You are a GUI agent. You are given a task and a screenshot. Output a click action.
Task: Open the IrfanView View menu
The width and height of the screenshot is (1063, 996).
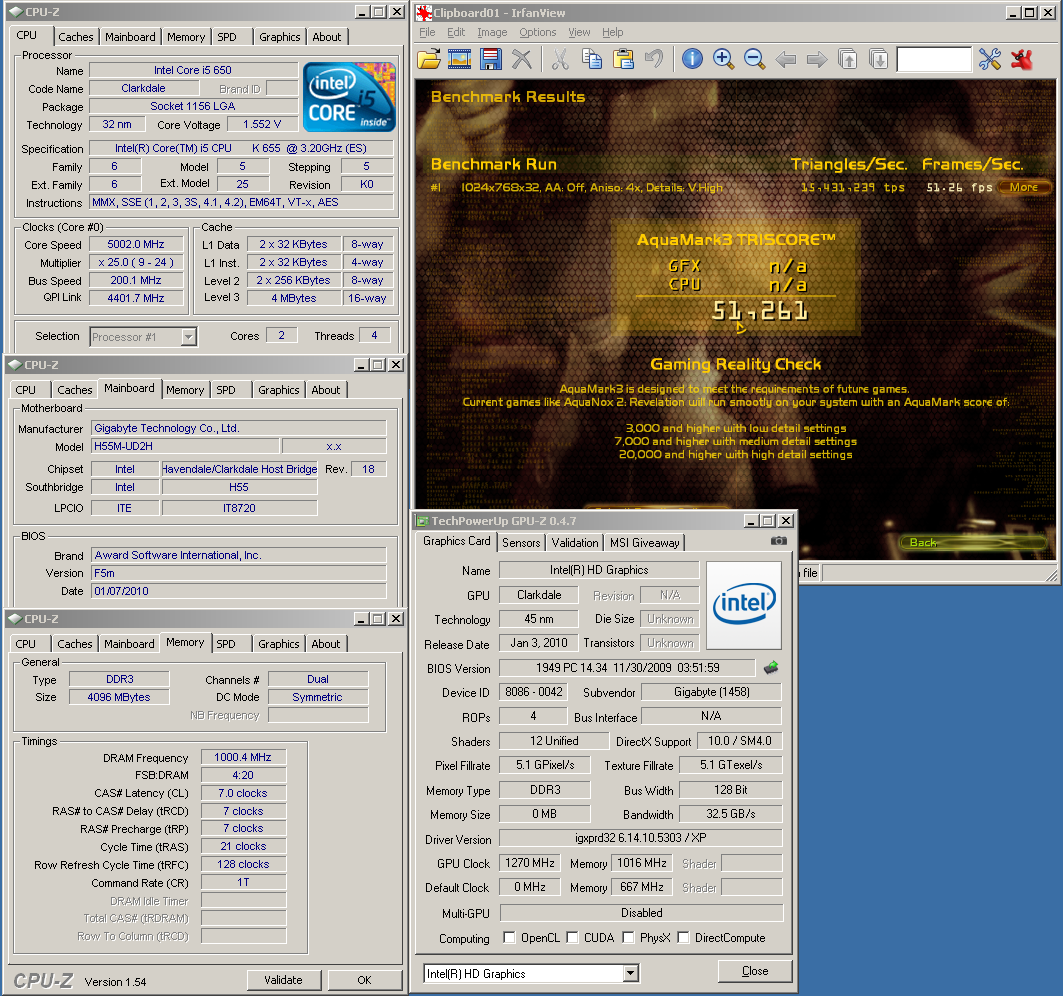pos(579,33)
